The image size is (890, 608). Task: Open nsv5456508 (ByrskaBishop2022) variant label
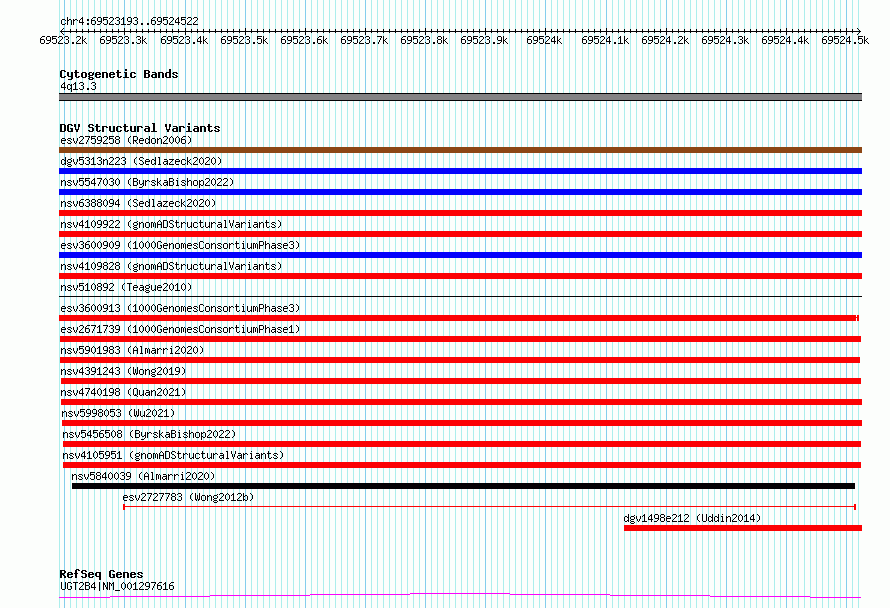point(149,434)
